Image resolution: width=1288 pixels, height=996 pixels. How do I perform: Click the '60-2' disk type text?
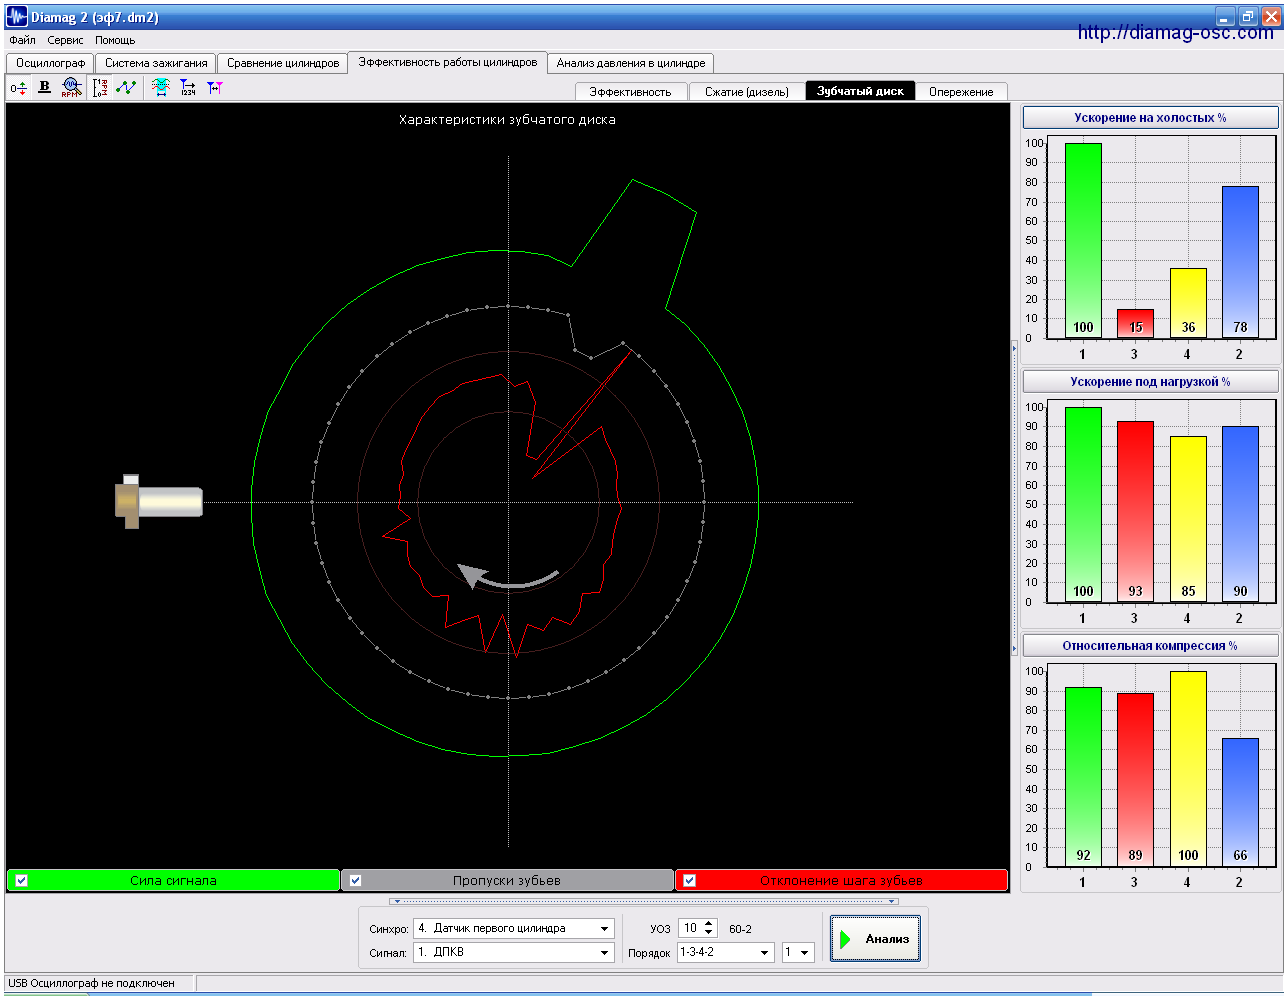click(x=740, y=929)
